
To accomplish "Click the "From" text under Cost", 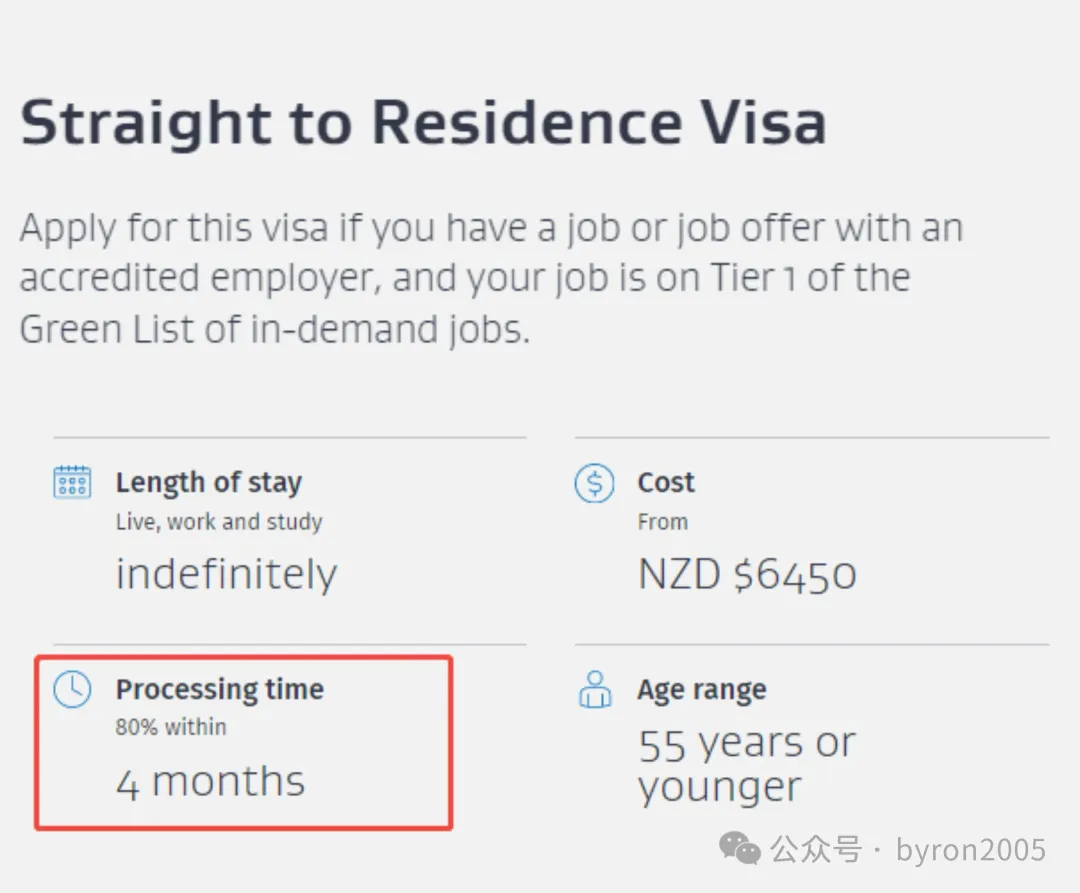I will click(663, 522).
